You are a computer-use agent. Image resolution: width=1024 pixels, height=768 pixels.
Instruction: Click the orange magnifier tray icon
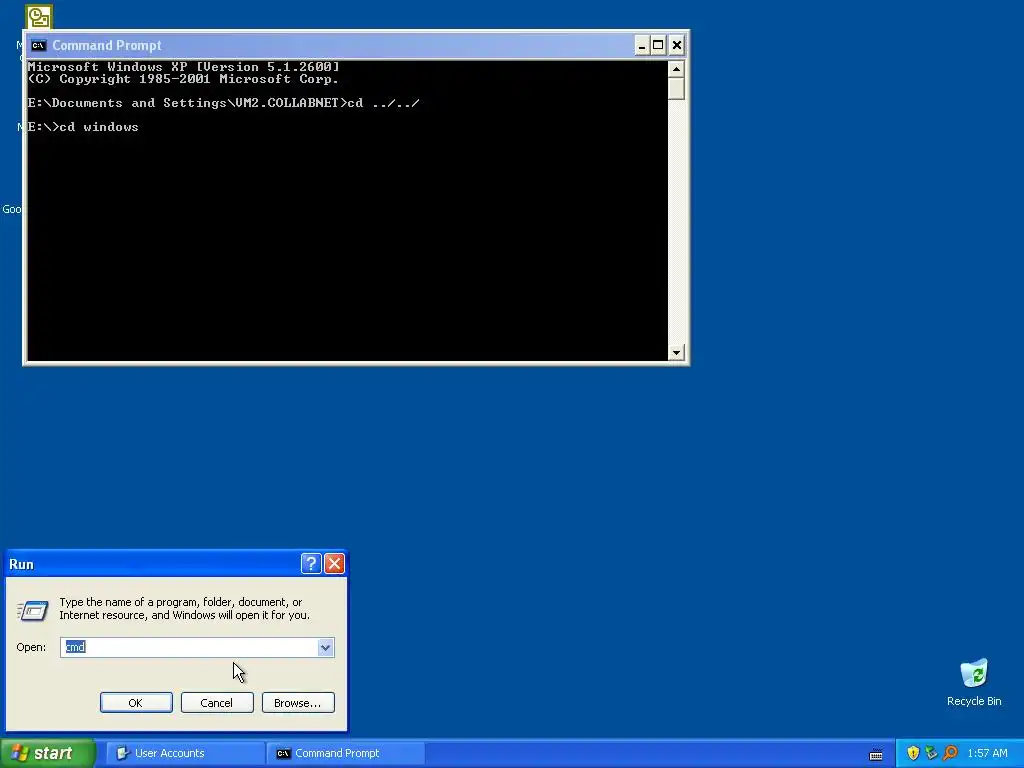pyautogui.click(x=950, y=753)
